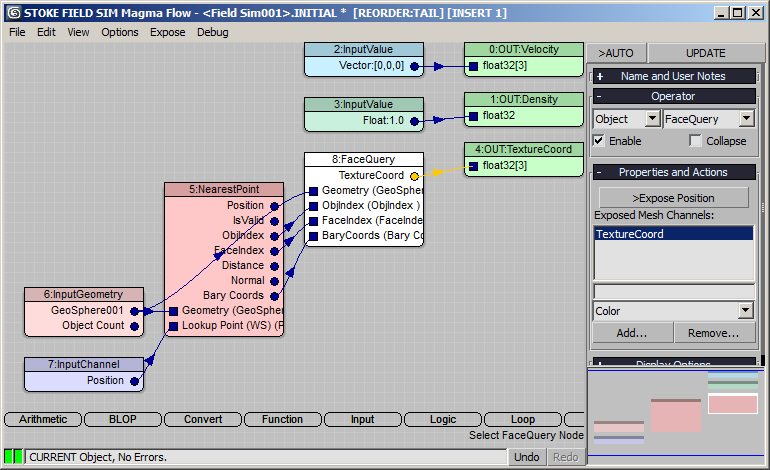Click the Remove... channel button

714,333
